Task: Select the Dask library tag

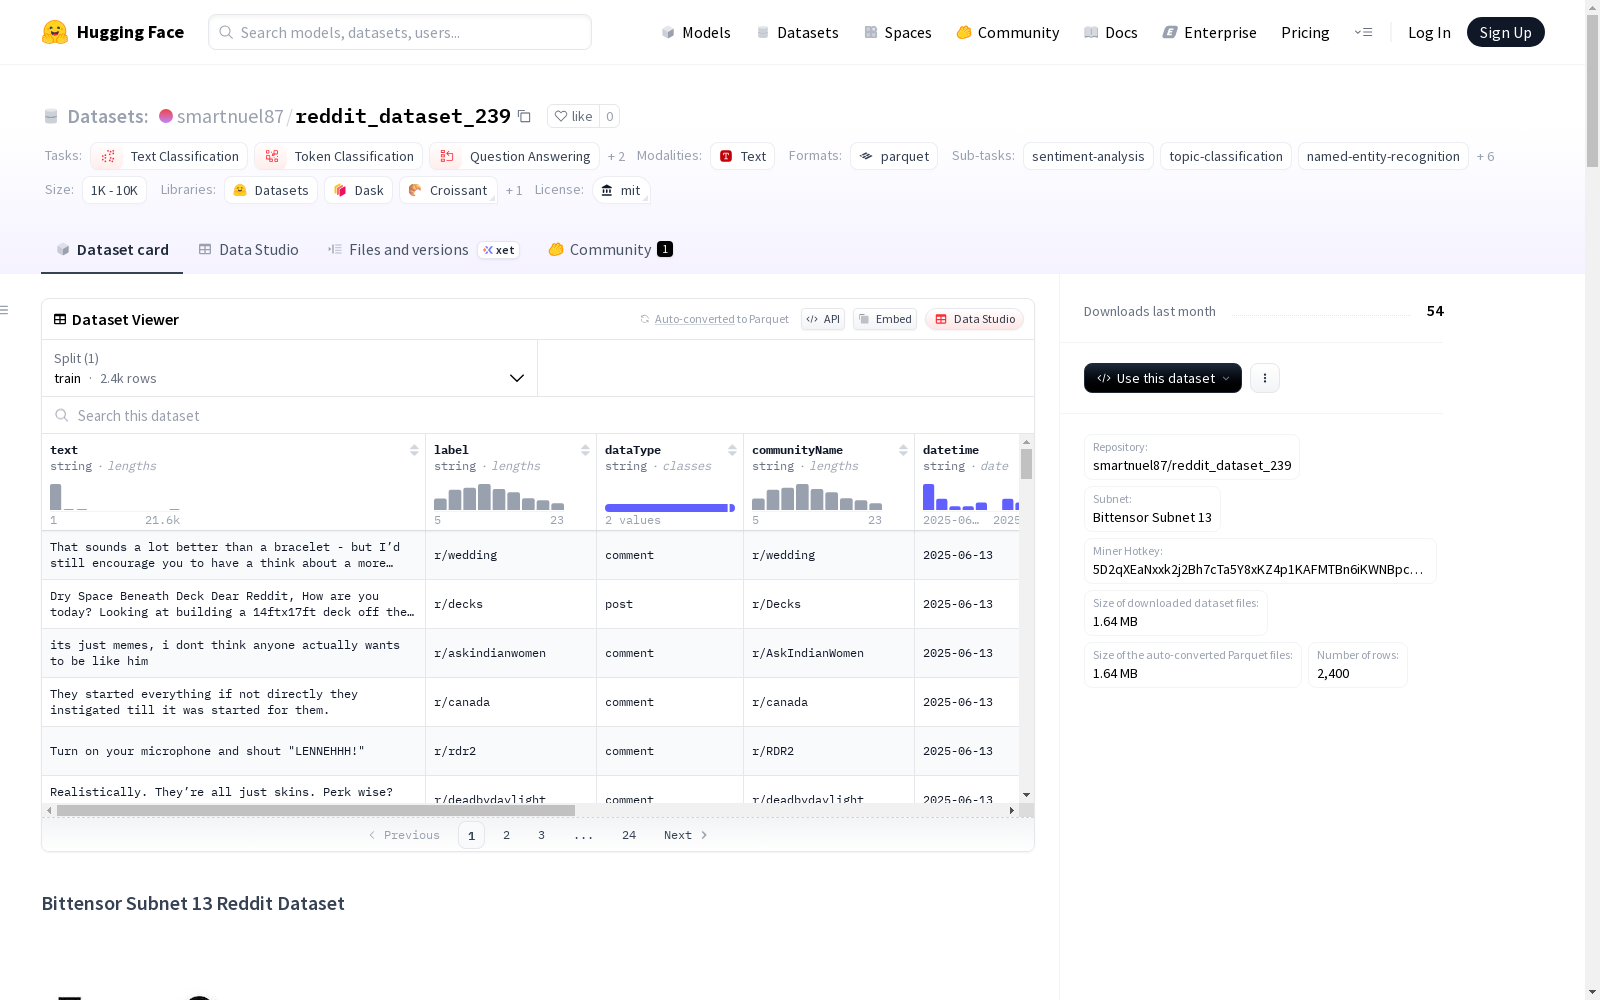Action: (358, 190)
